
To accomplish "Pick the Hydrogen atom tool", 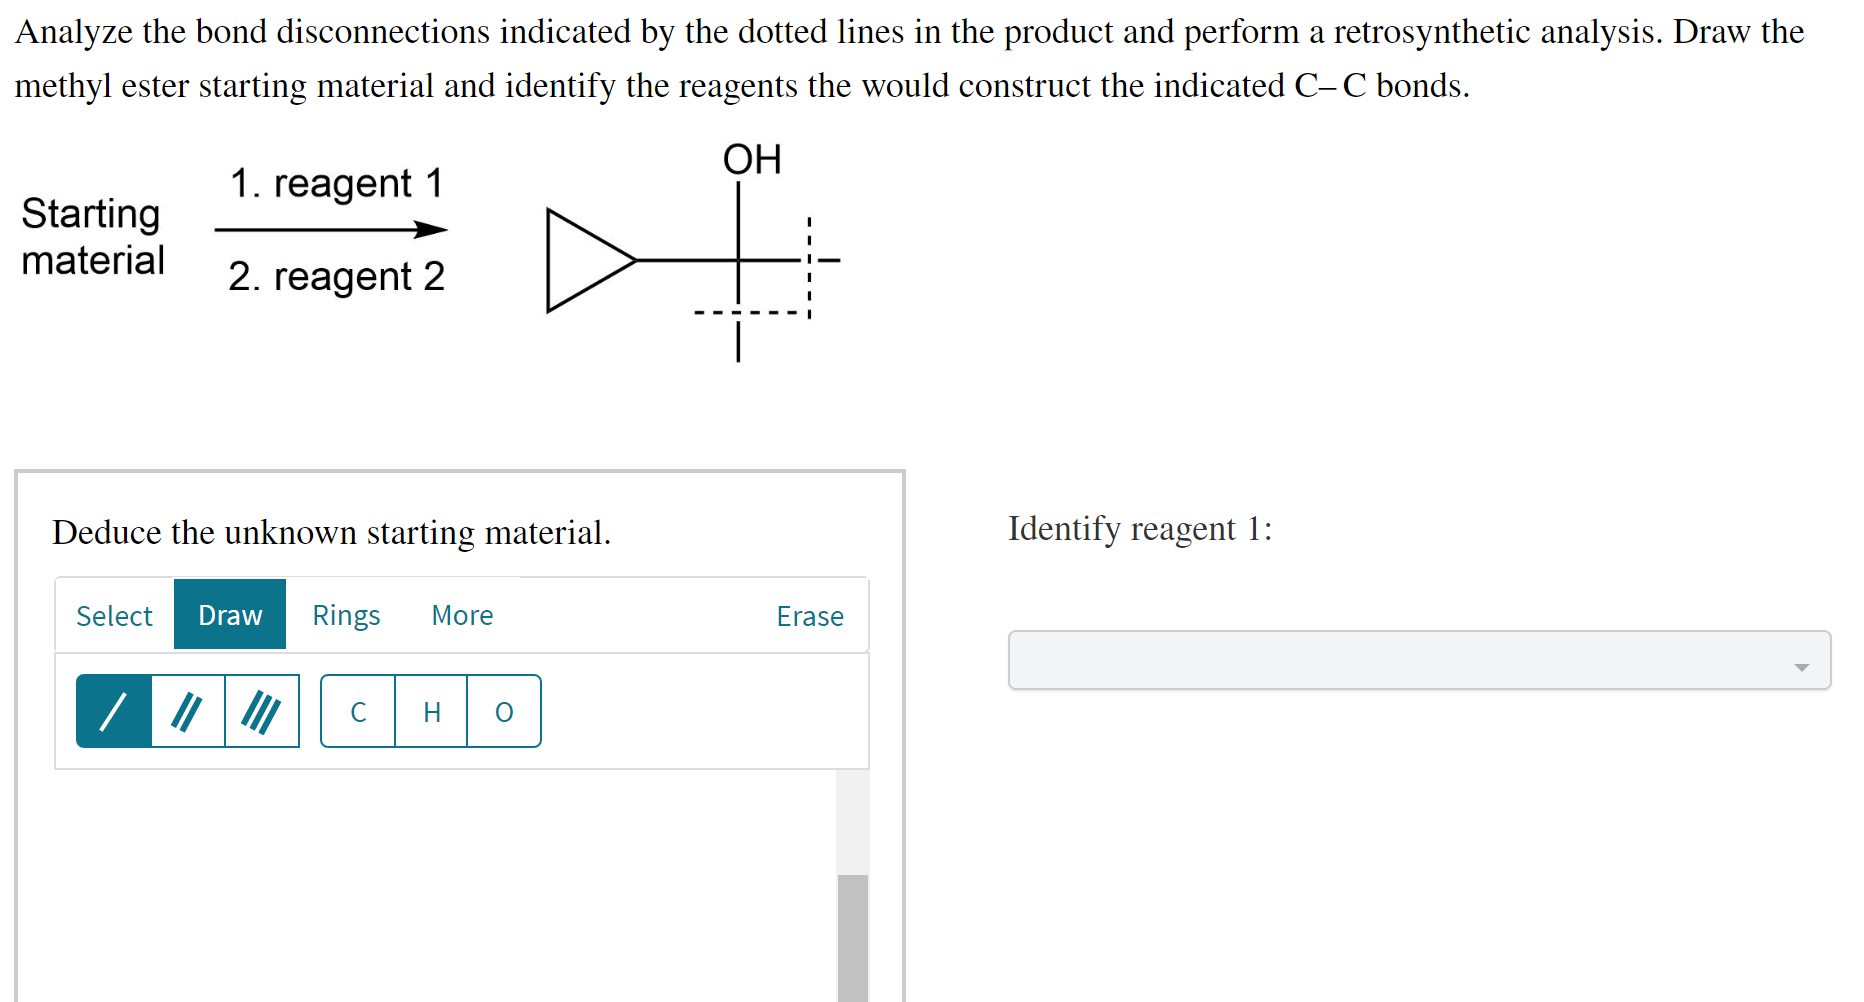I will point(431,711).
